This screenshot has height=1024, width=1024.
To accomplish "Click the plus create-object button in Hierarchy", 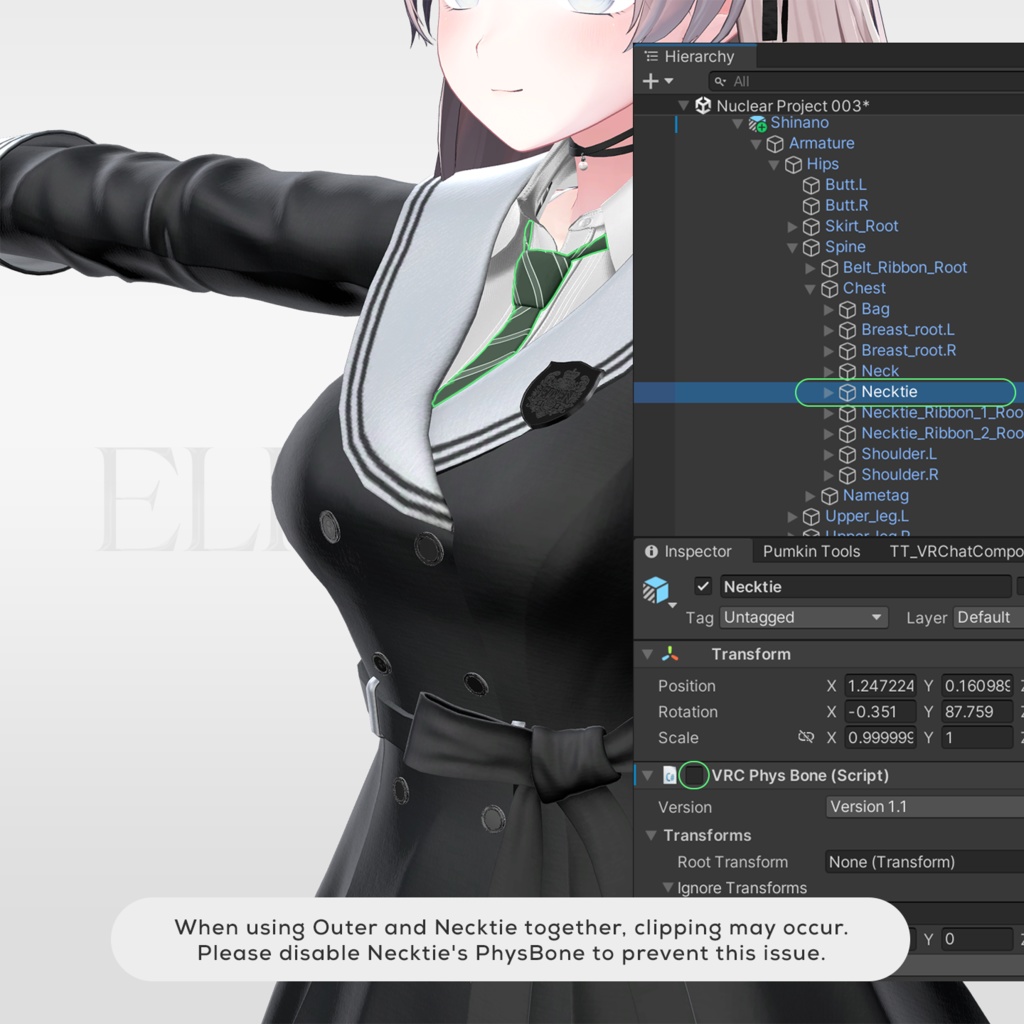I will [x=650, y=81].
